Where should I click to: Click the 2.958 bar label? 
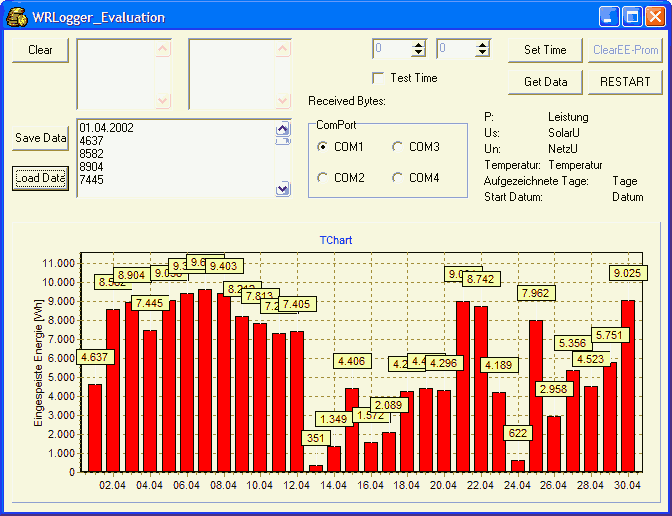coord(554,389)
